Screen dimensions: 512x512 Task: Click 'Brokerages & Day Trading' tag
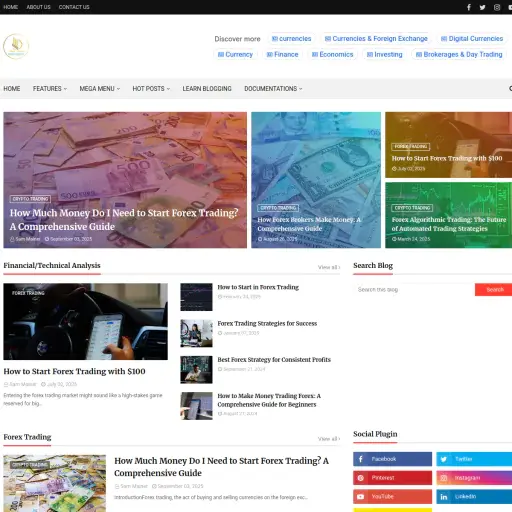459,54
